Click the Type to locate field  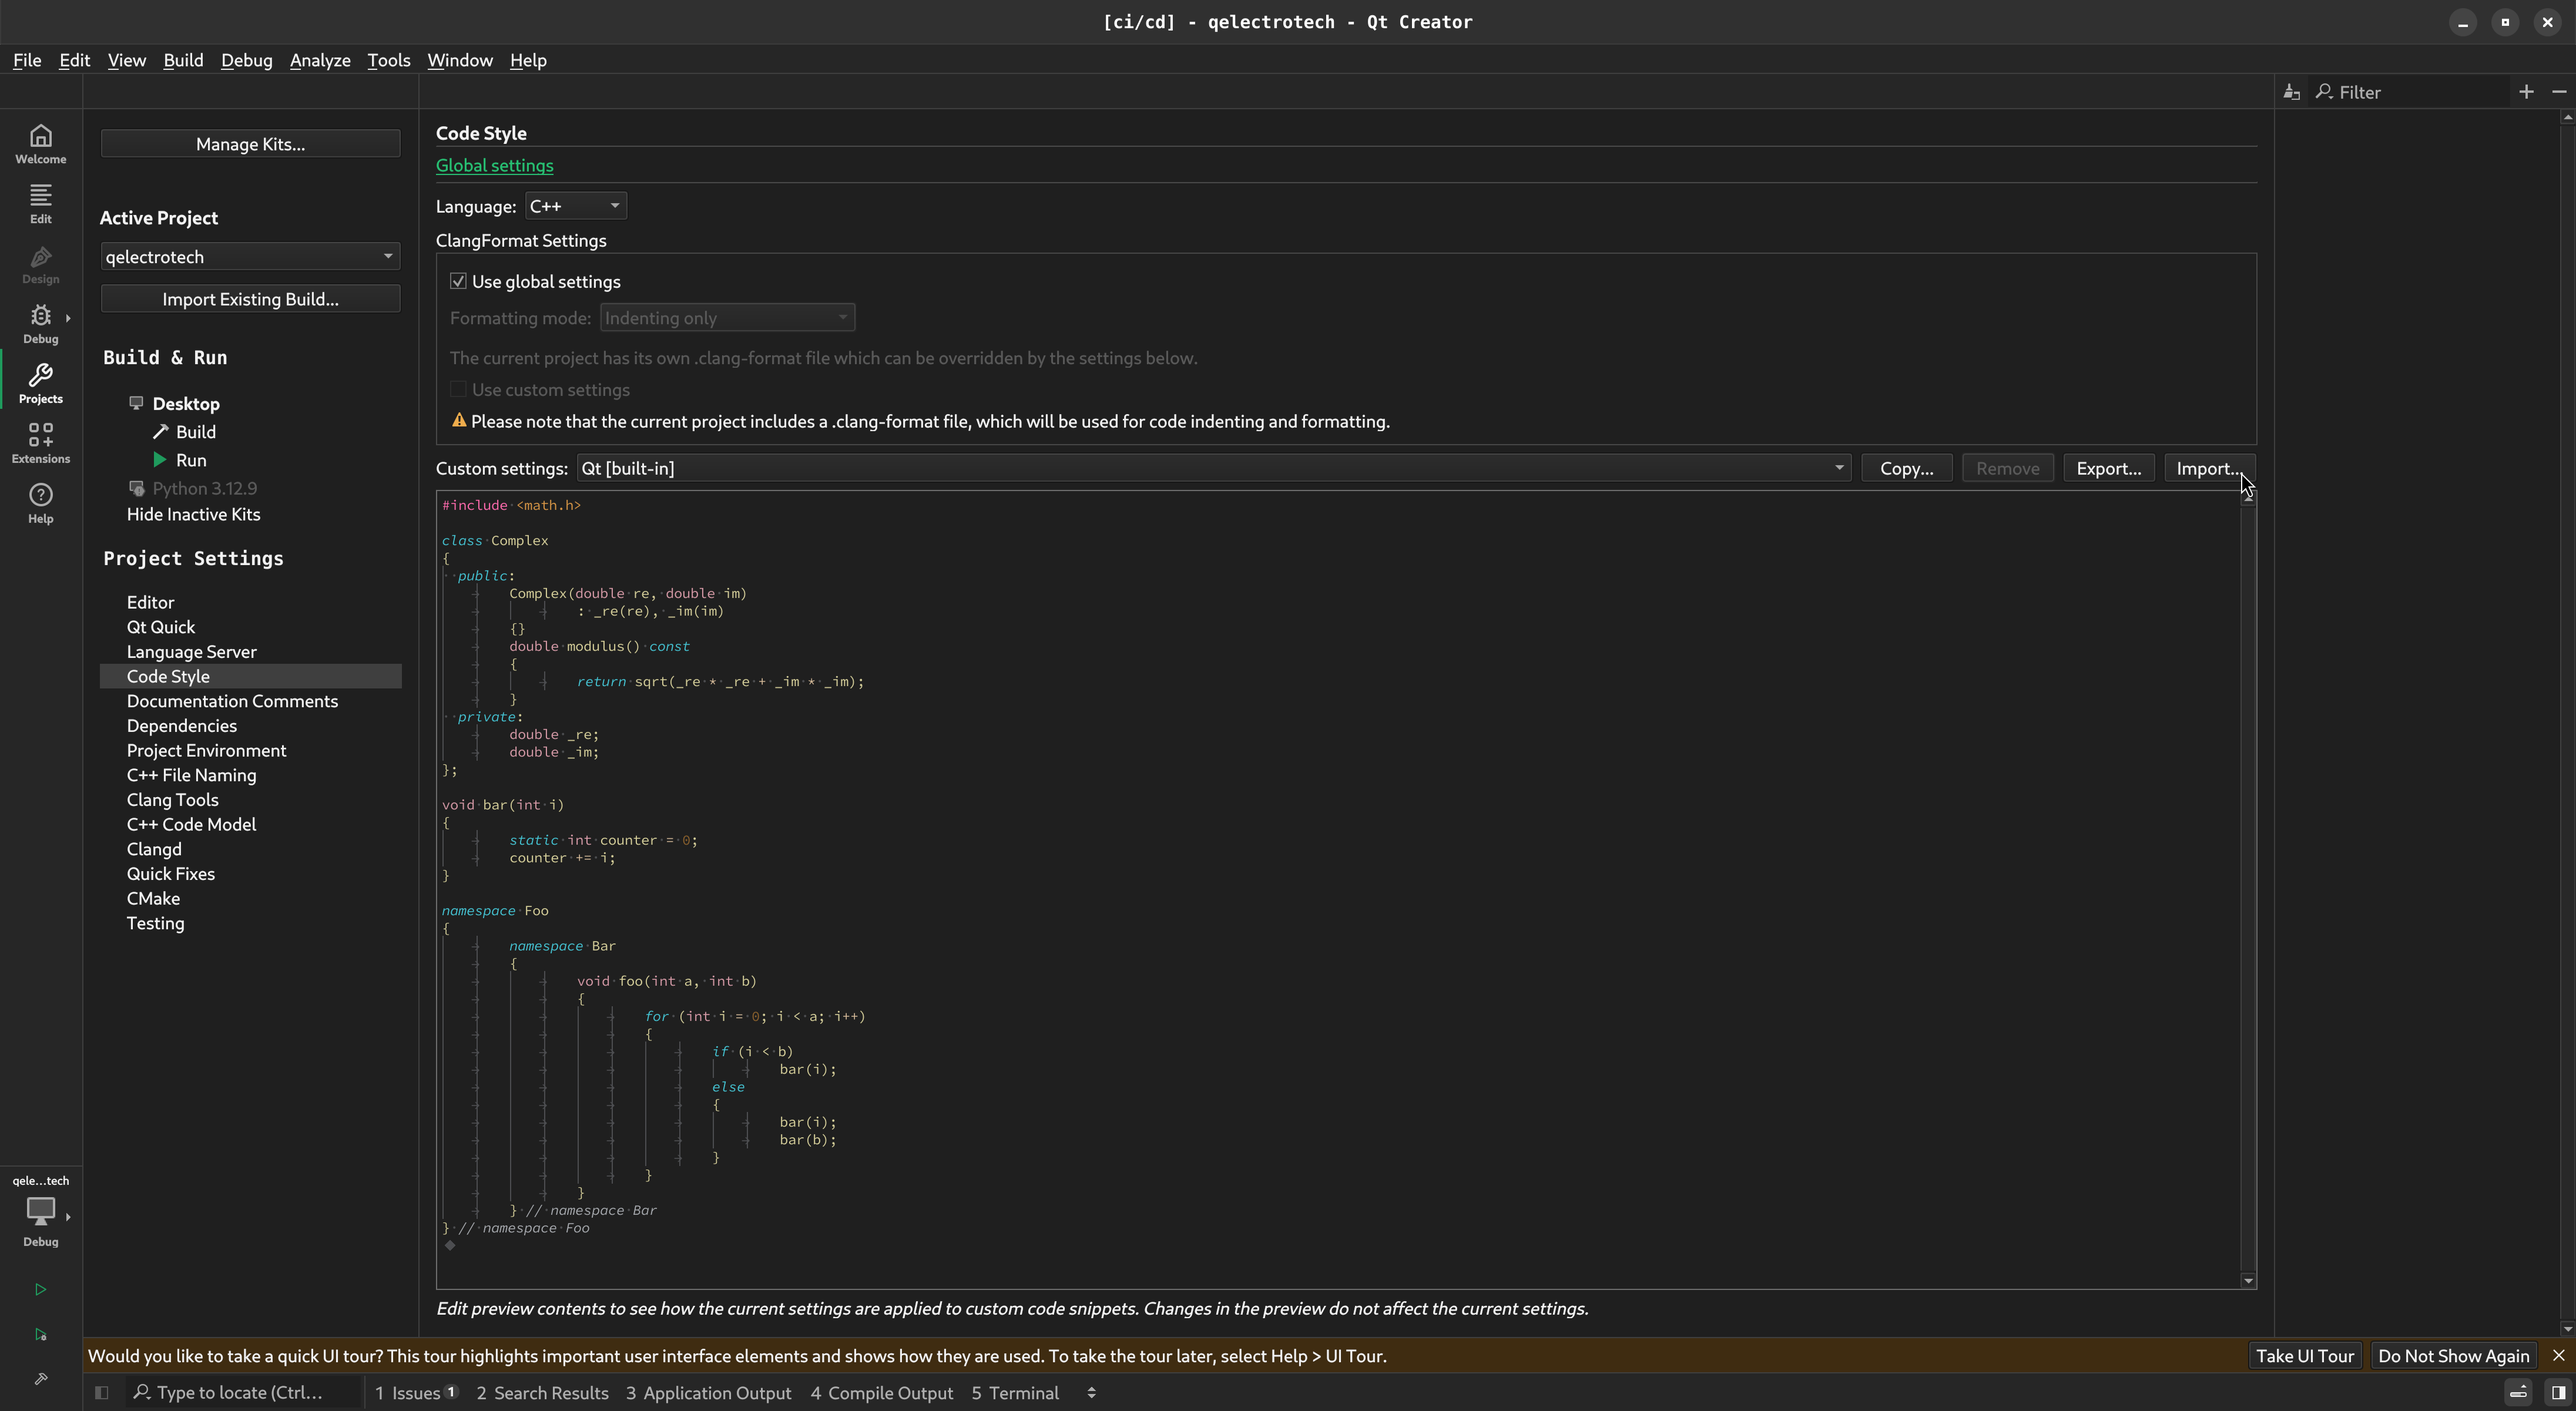(x=244, y=1393)
